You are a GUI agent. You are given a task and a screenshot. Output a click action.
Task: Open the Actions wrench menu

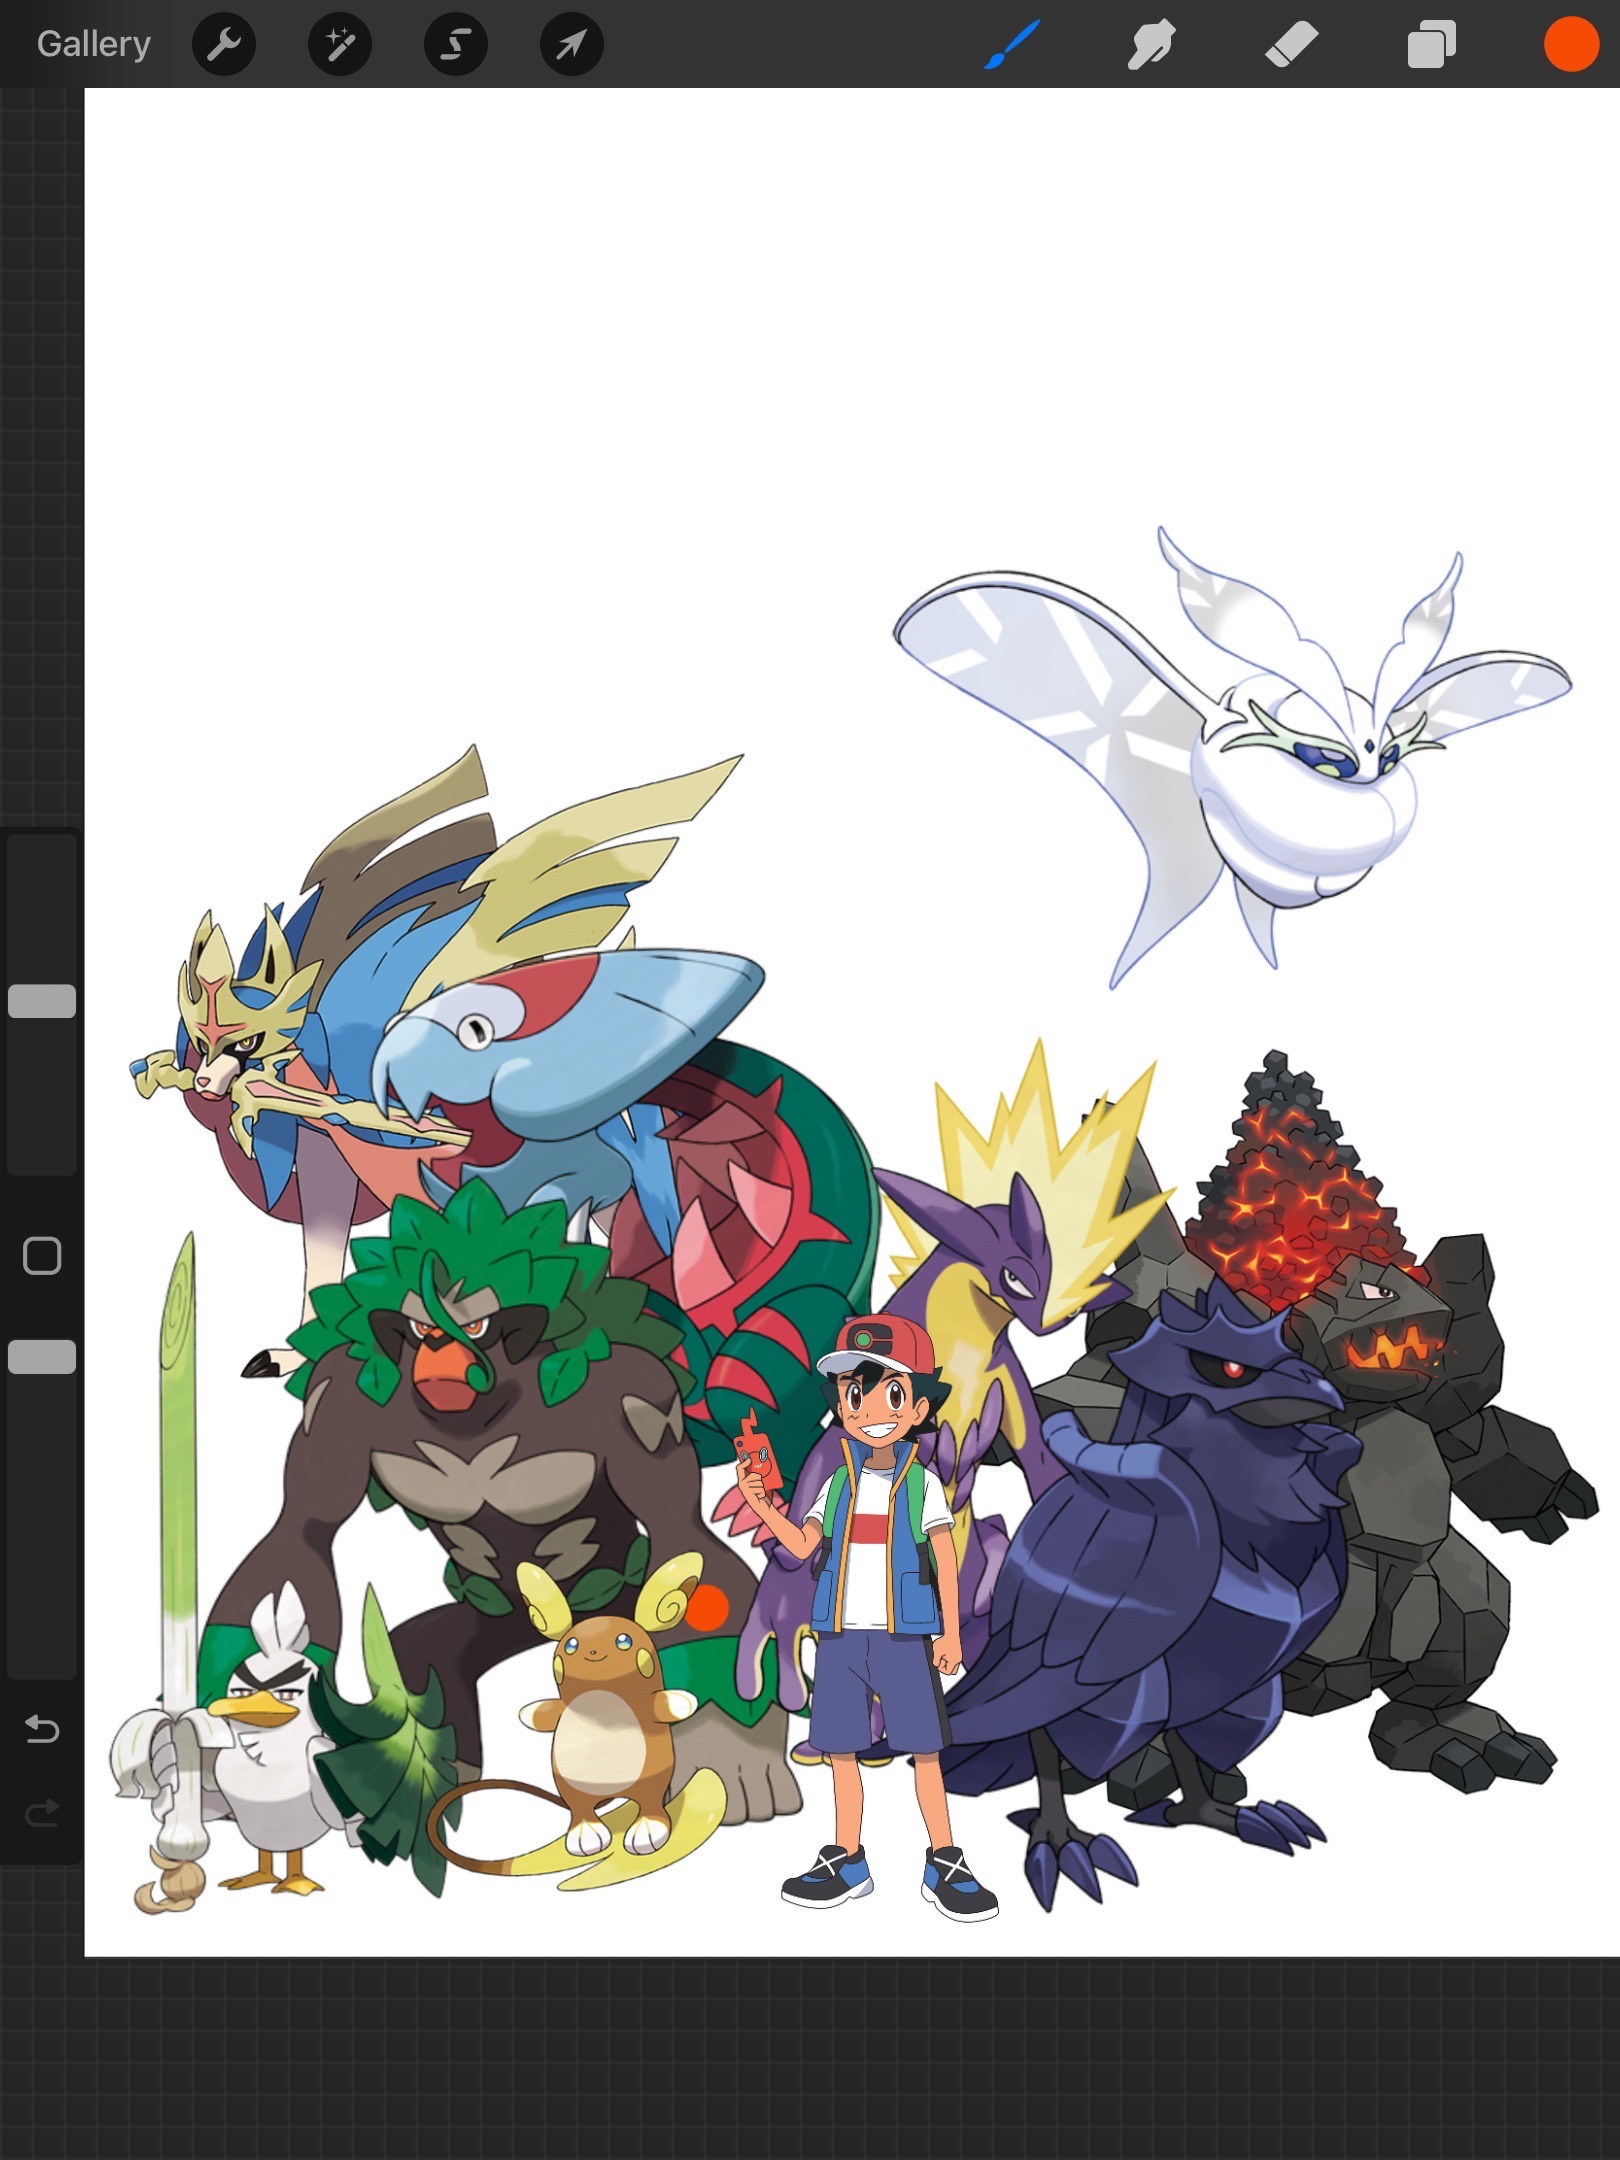(224, 44)
